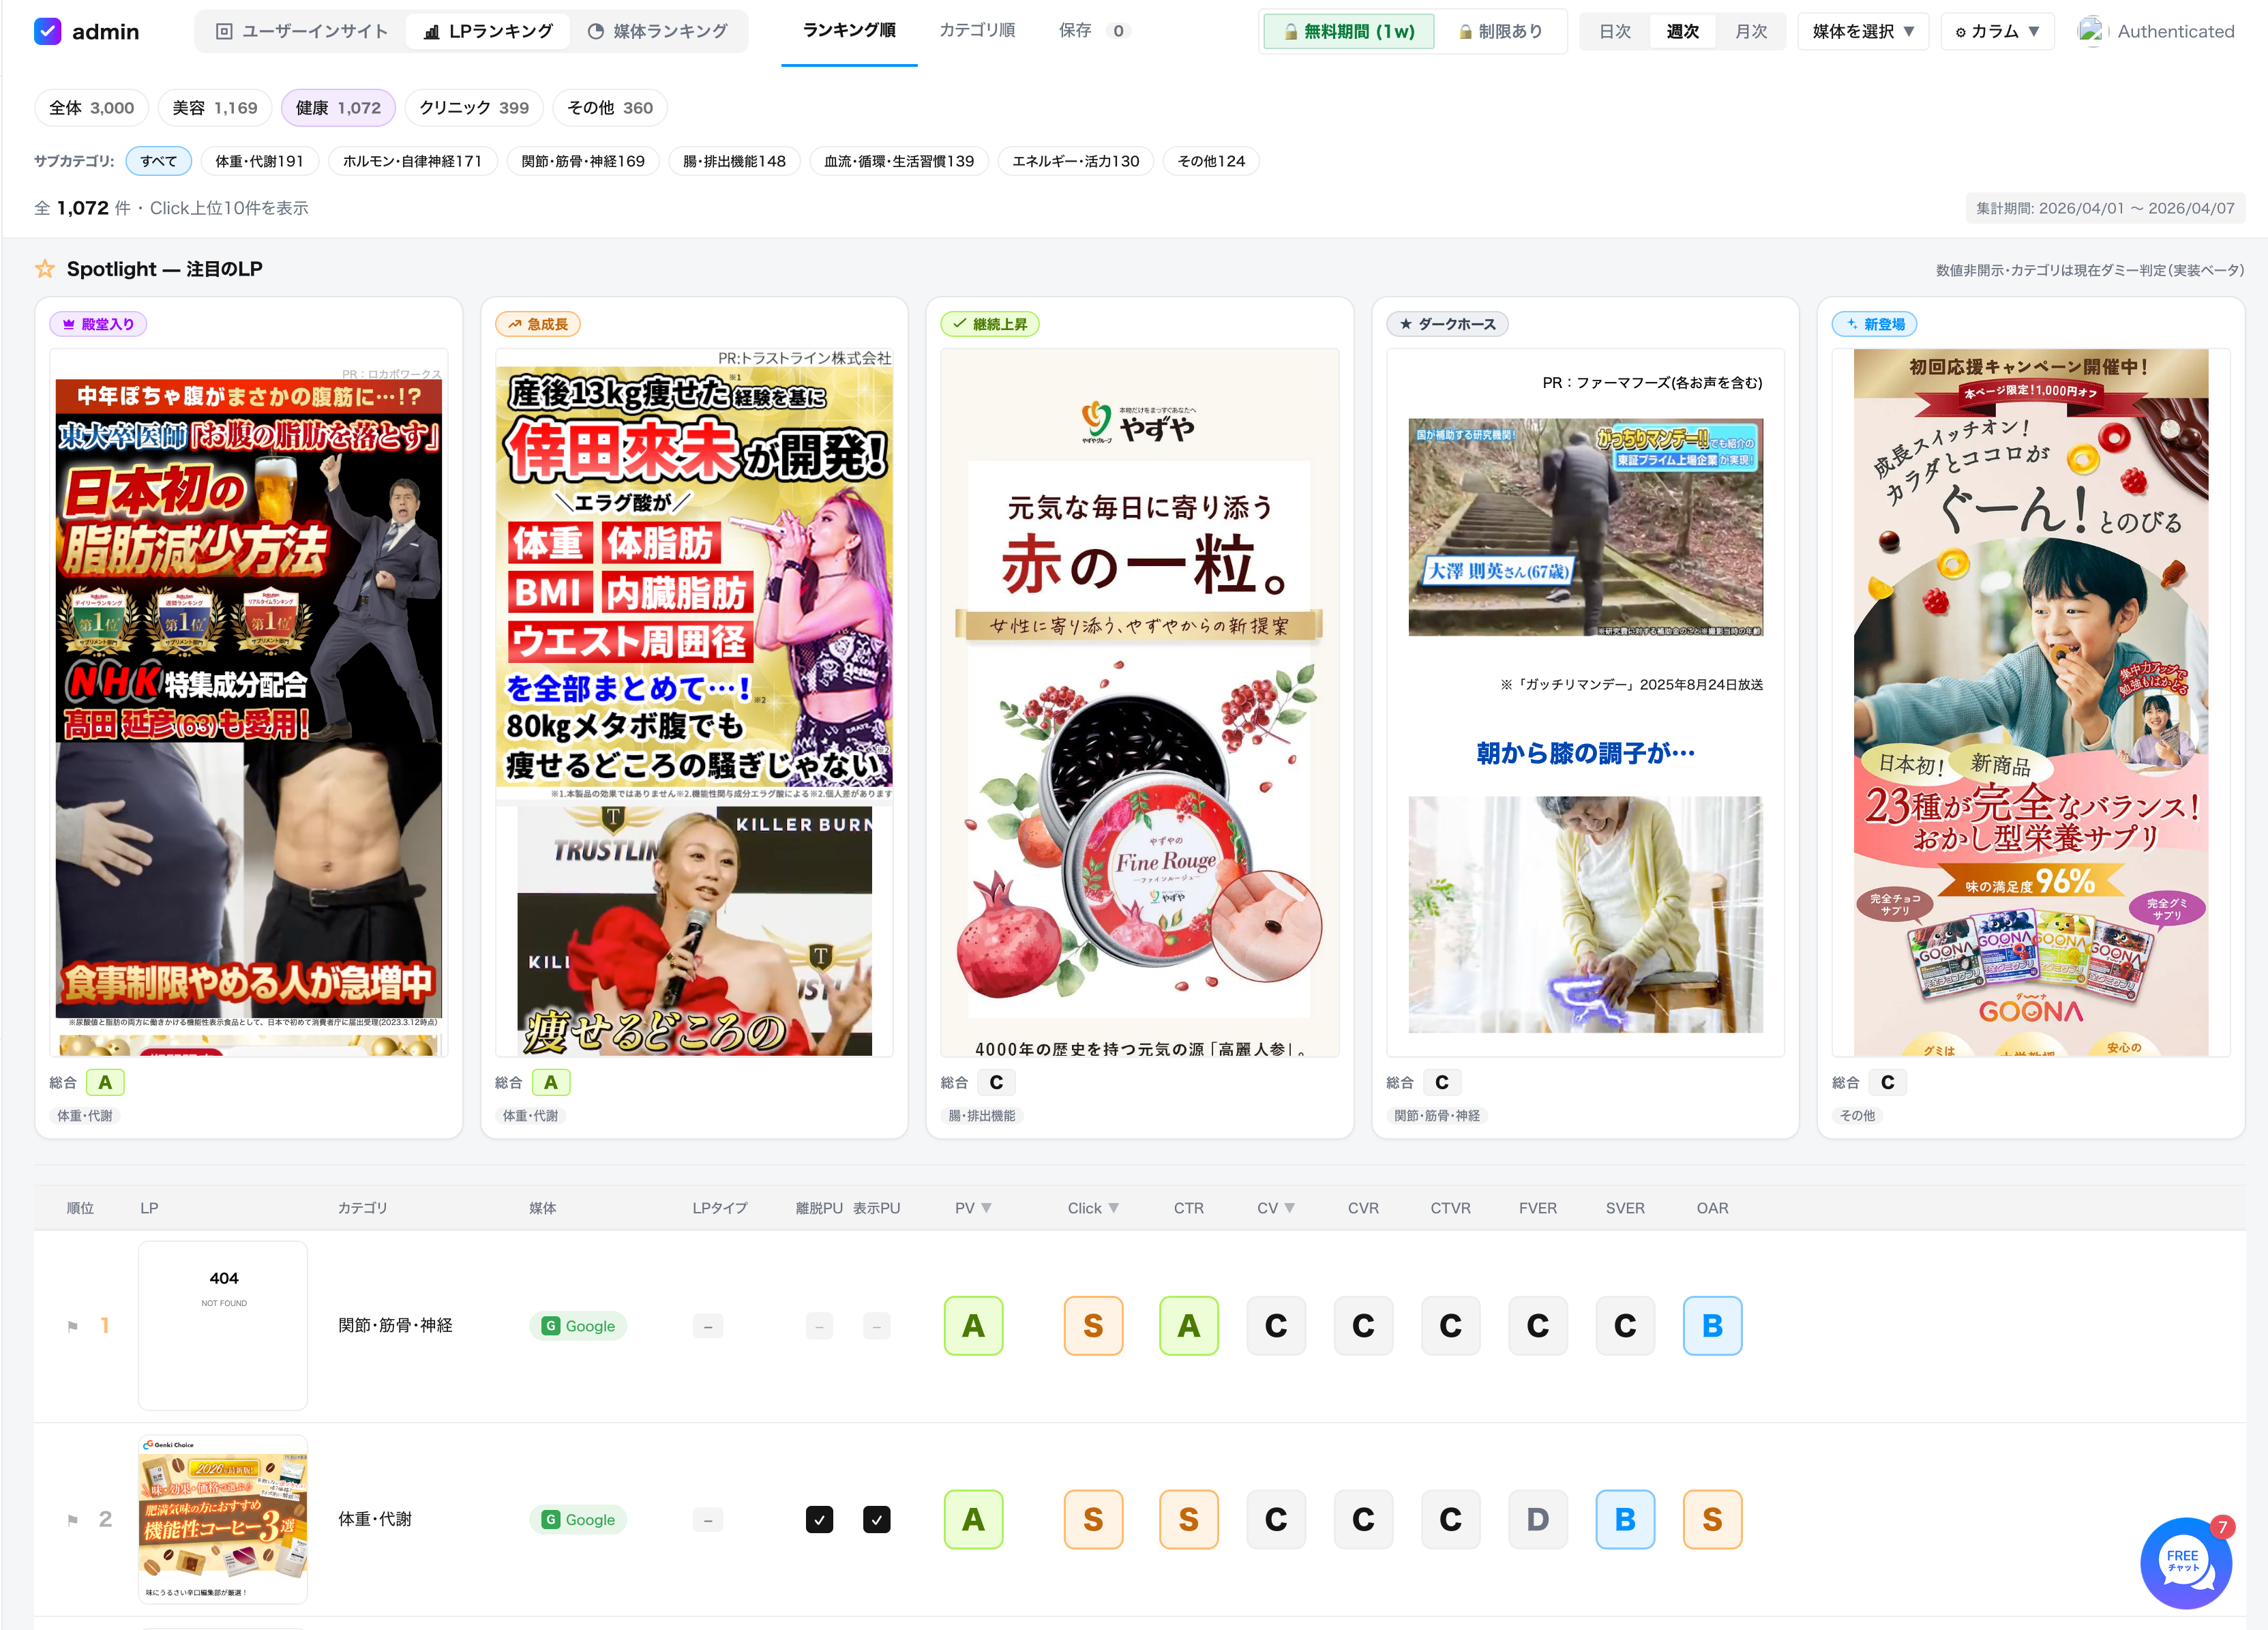
Task: Open the 倖田來未 LP thumbnail
Action: pos(694,703)
